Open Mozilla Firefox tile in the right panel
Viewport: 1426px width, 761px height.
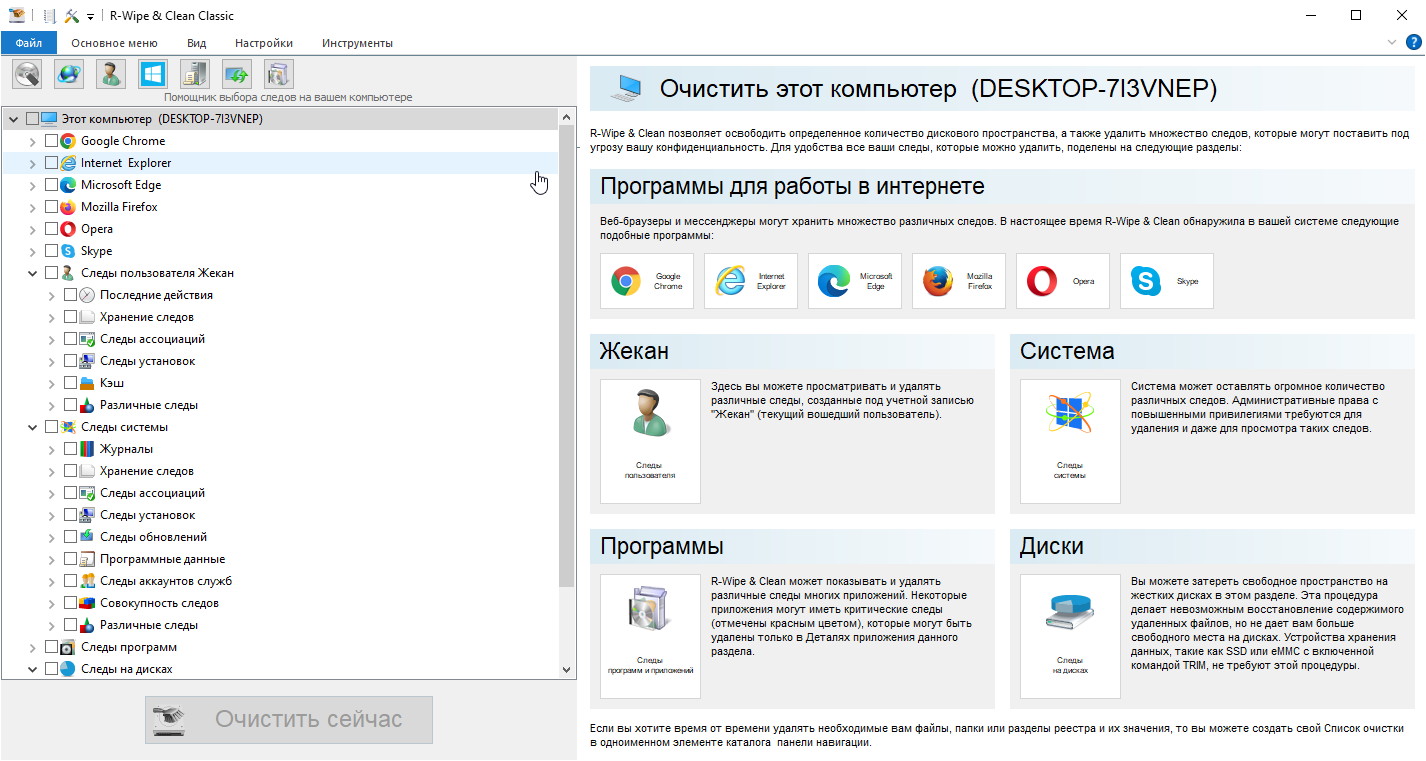coord(959,281)
